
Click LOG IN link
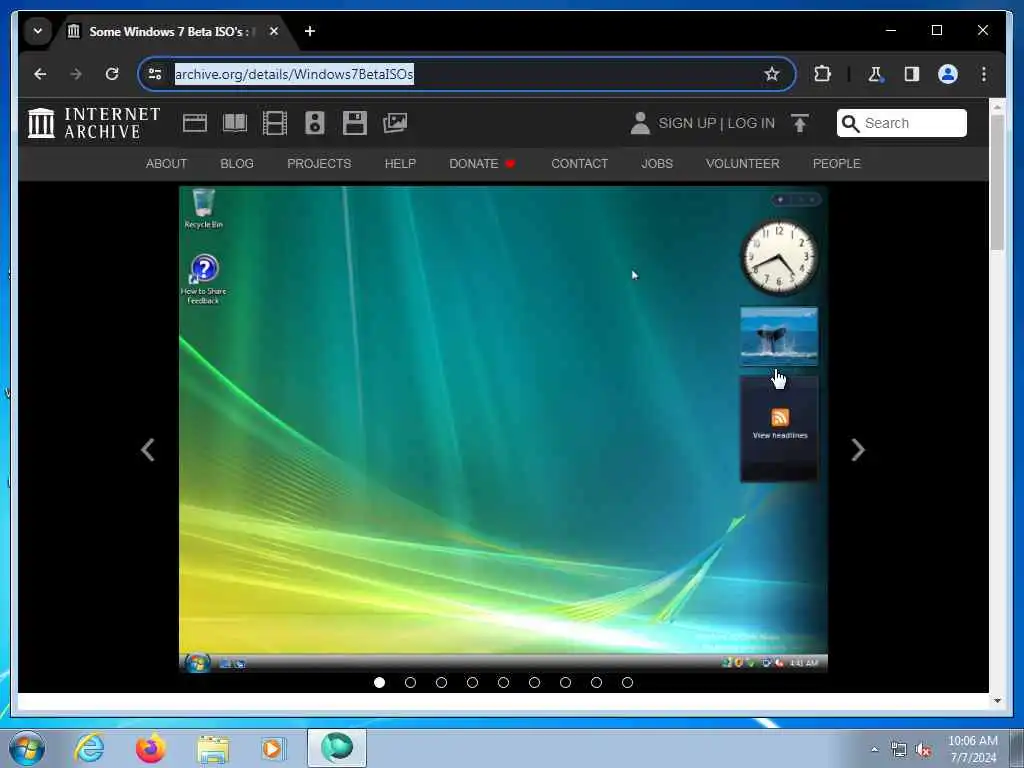[751, 123]
